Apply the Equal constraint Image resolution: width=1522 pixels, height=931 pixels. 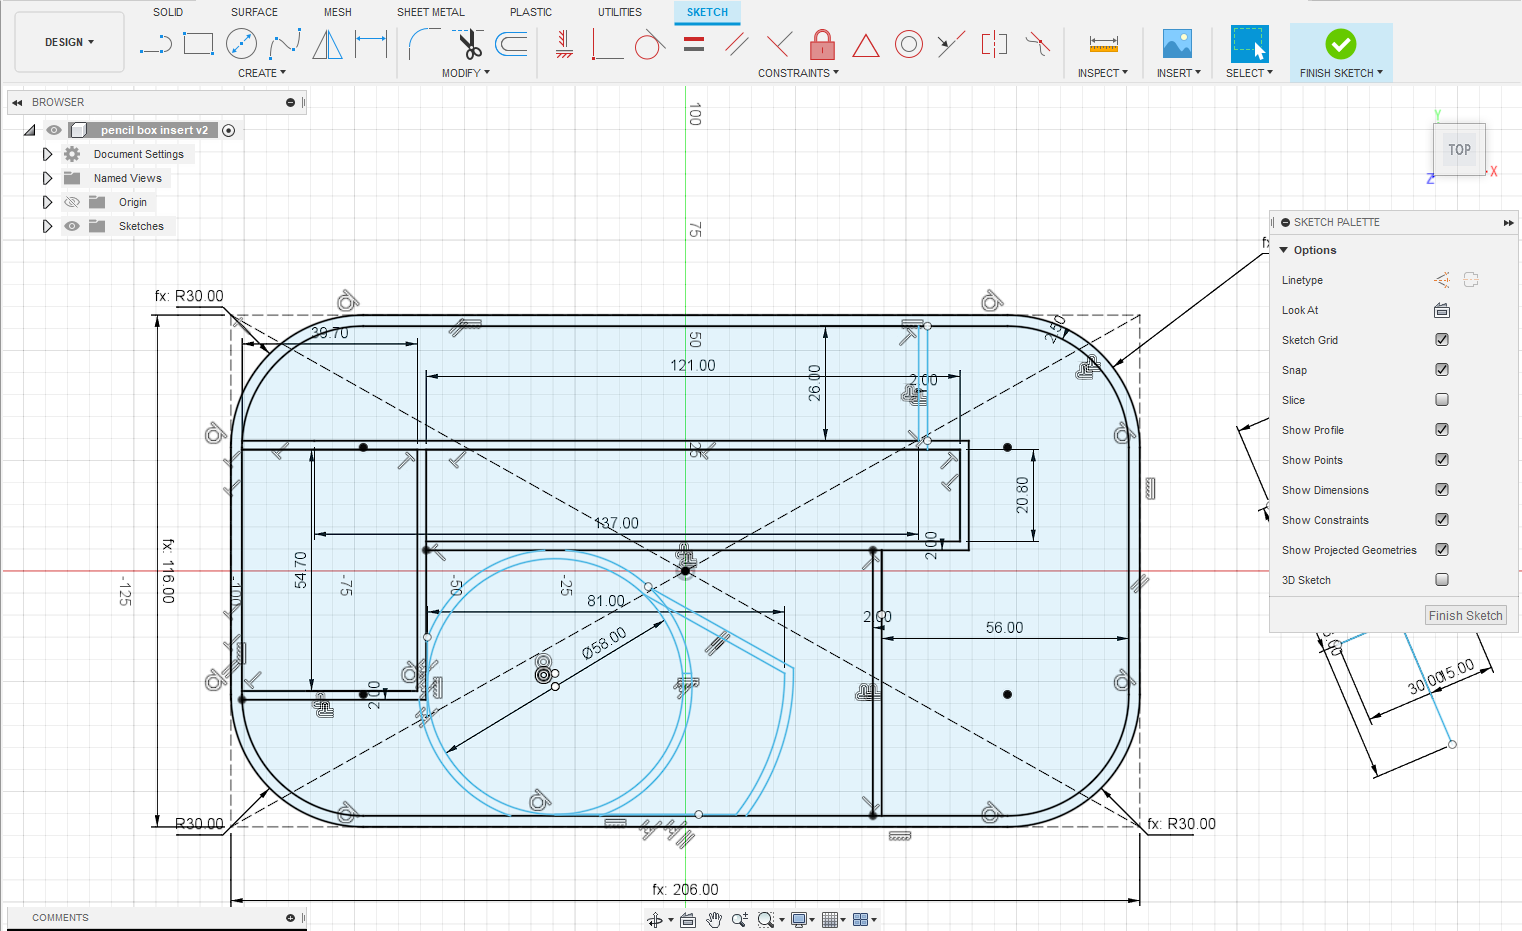(x=693, y=44)
